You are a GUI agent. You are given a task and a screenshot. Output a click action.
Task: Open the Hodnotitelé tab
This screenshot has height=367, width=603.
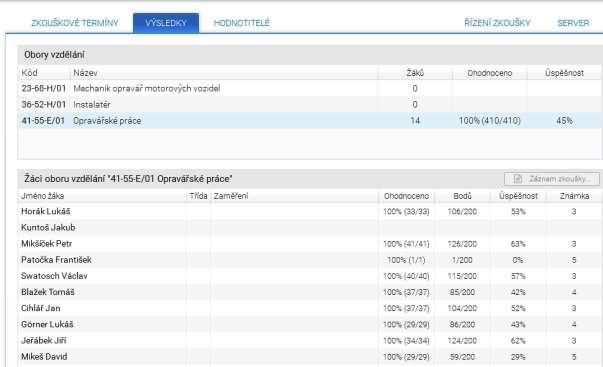[x=242, y=23]
